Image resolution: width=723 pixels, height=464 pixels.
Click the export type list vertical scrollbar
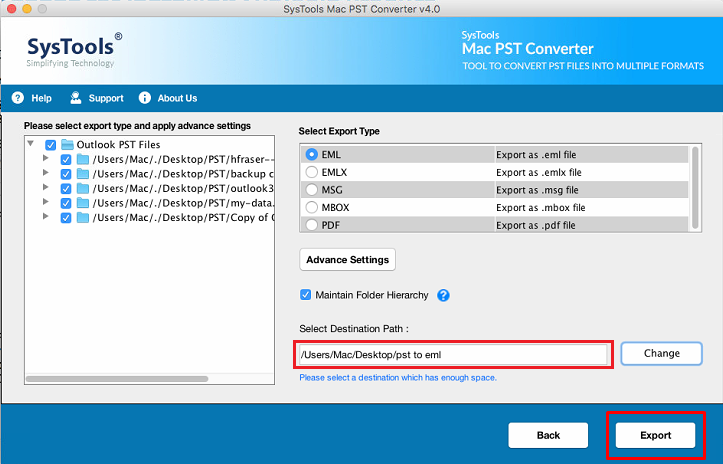click(695, 188)
